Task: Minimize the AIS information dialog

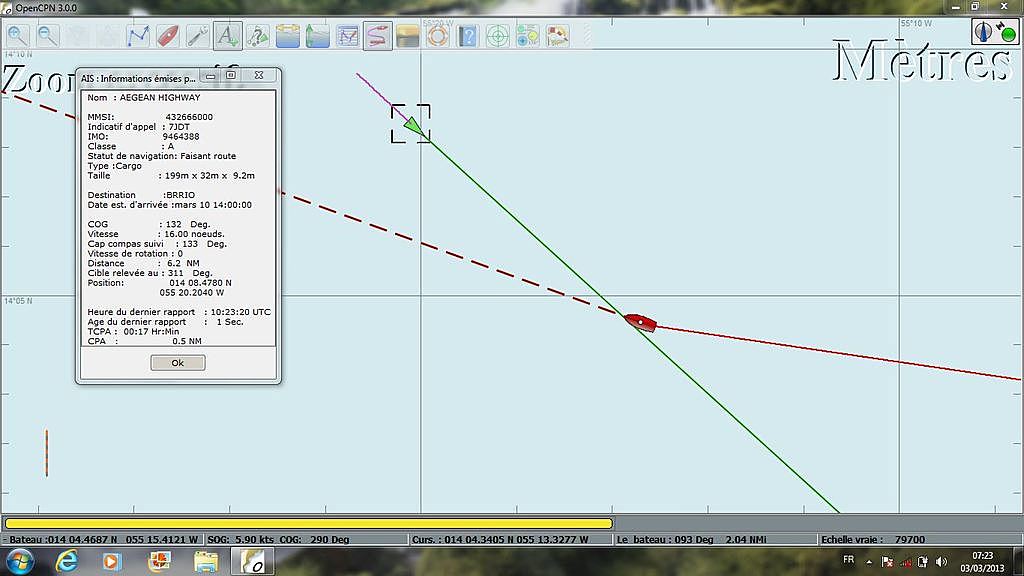Action: (x=210, y=76)
